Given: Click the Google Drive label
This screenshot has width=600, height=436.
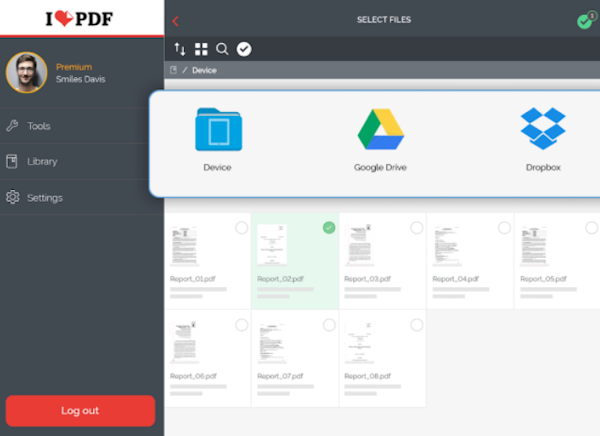Looking at the screenshot, I should click(380, 167).
